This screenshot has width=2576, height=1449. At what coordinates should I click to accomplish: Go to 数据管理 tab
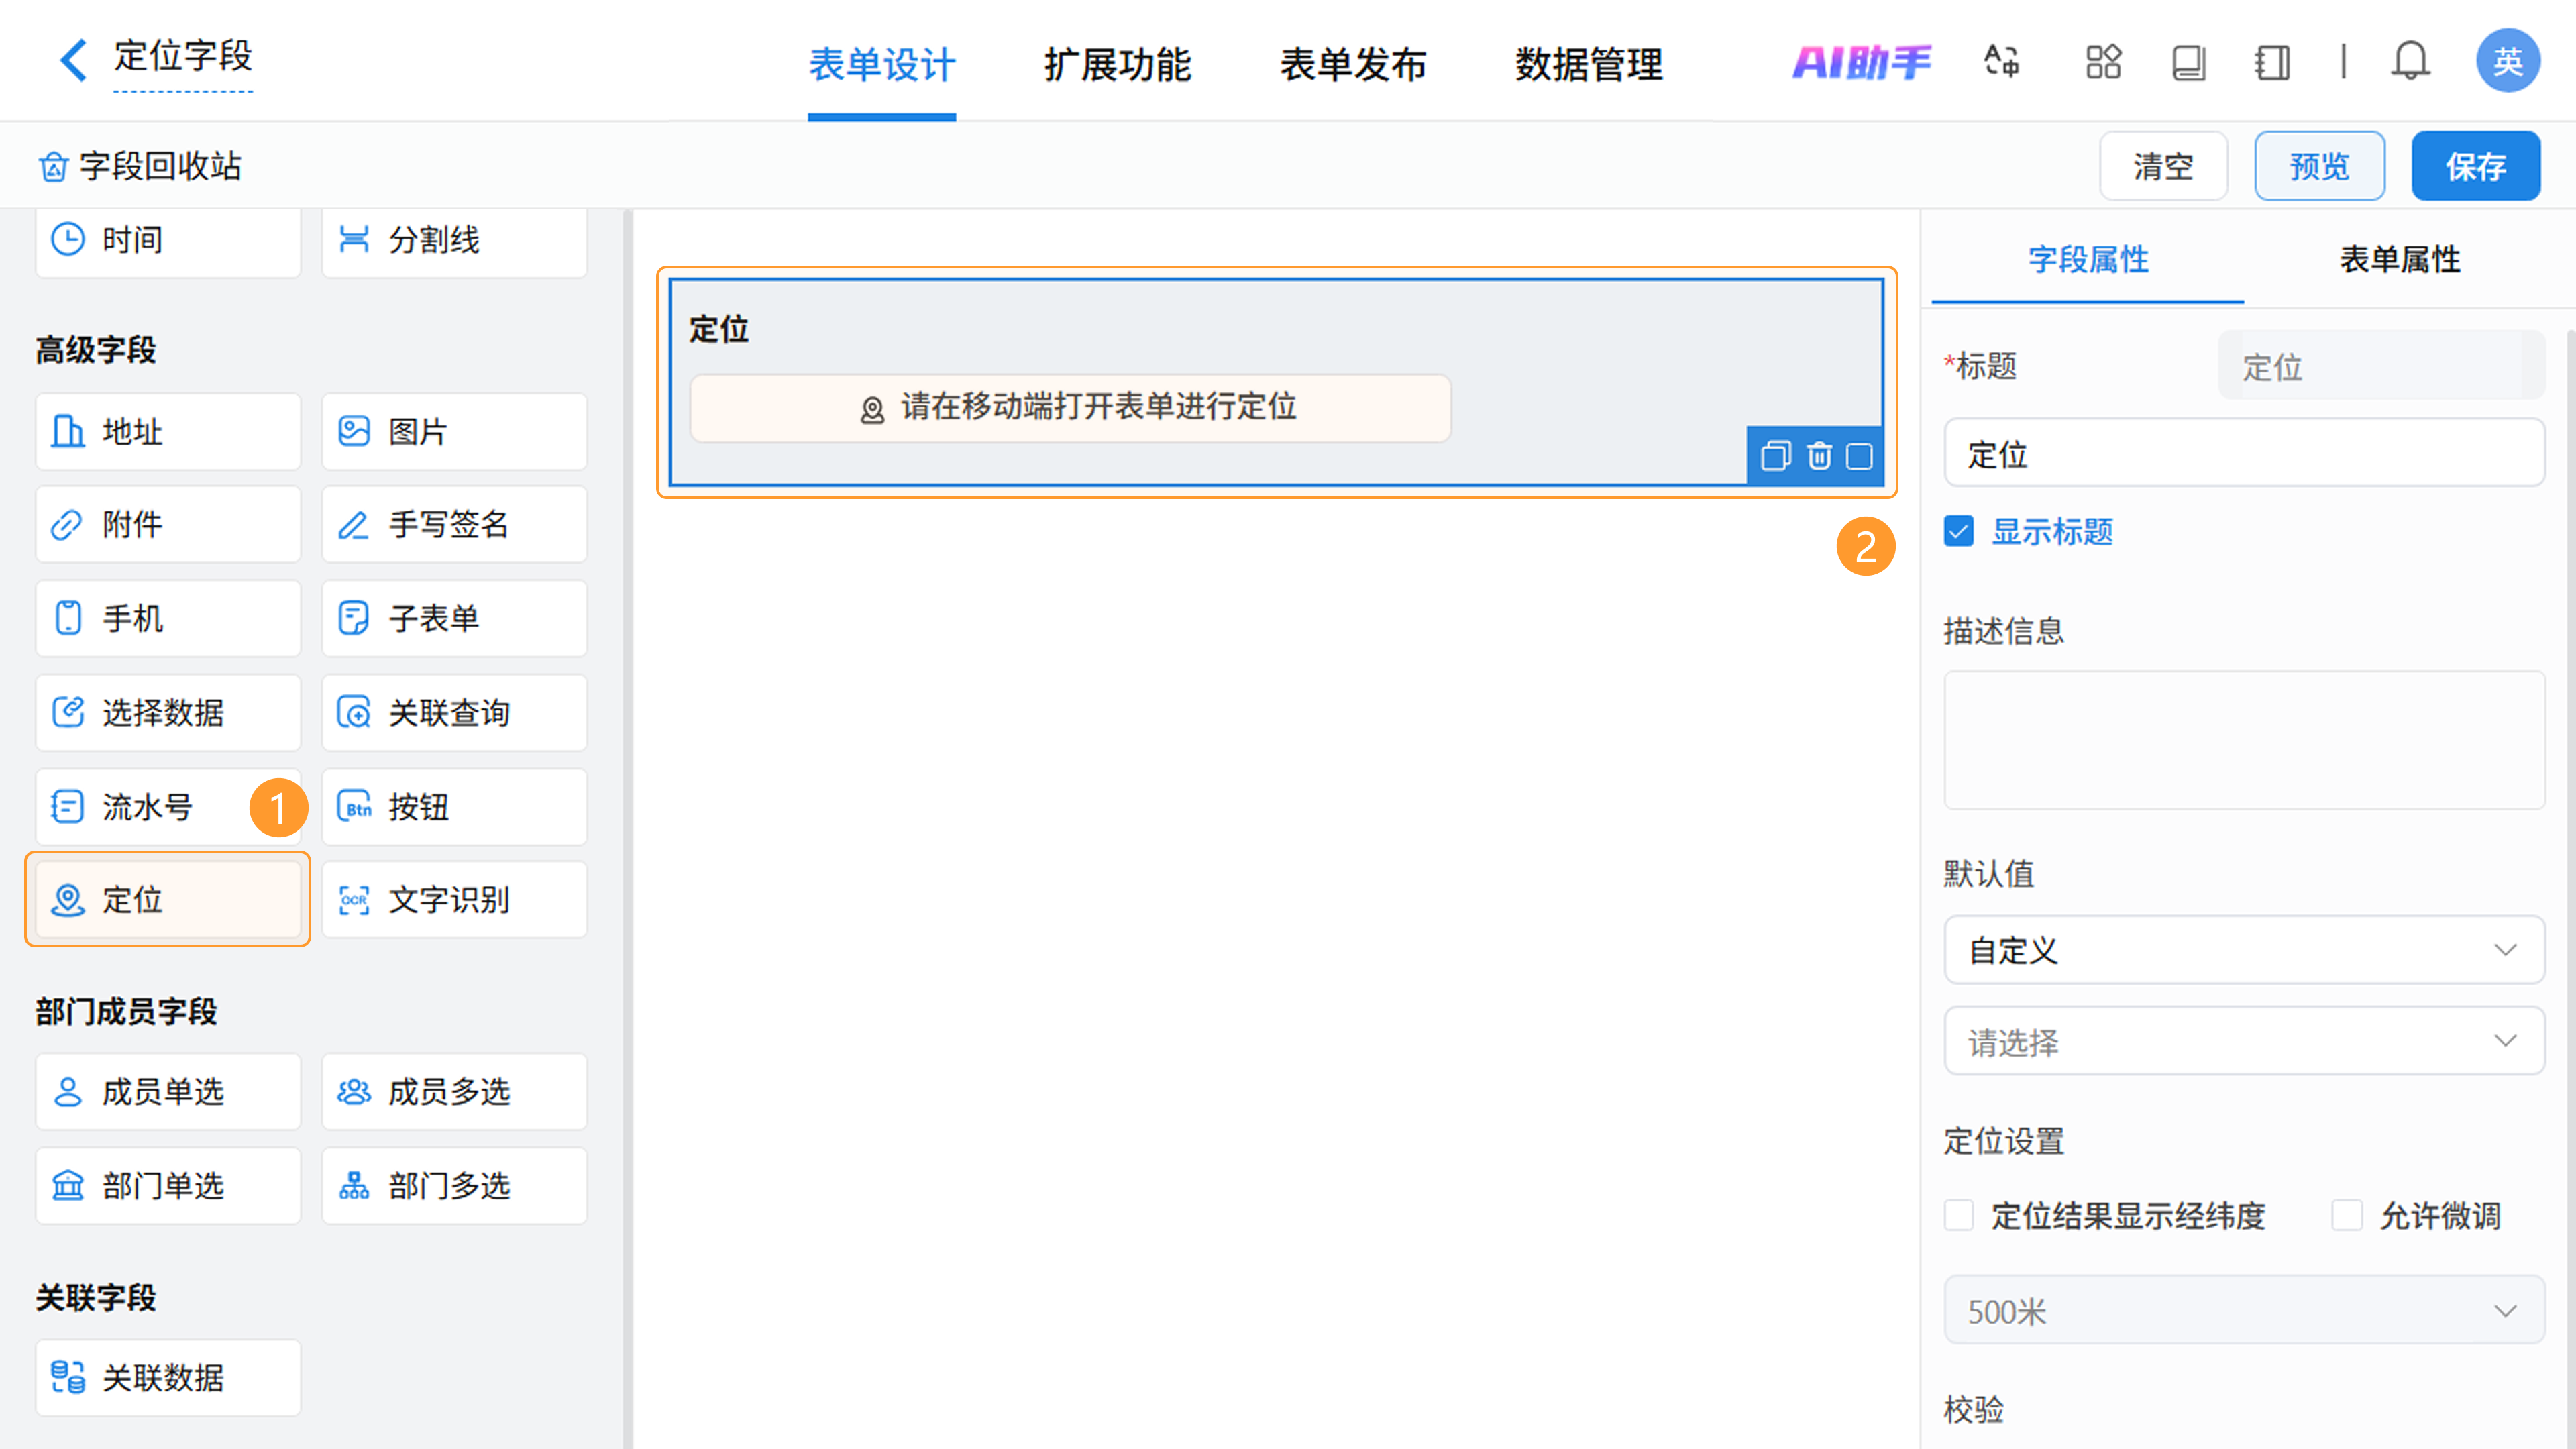1588,65
